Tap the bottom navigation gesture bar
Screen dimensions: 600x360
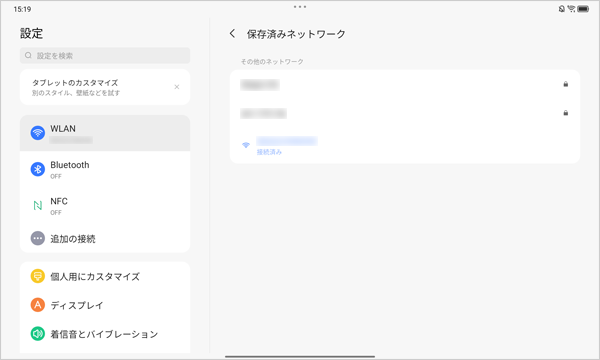tap(300, 357)
